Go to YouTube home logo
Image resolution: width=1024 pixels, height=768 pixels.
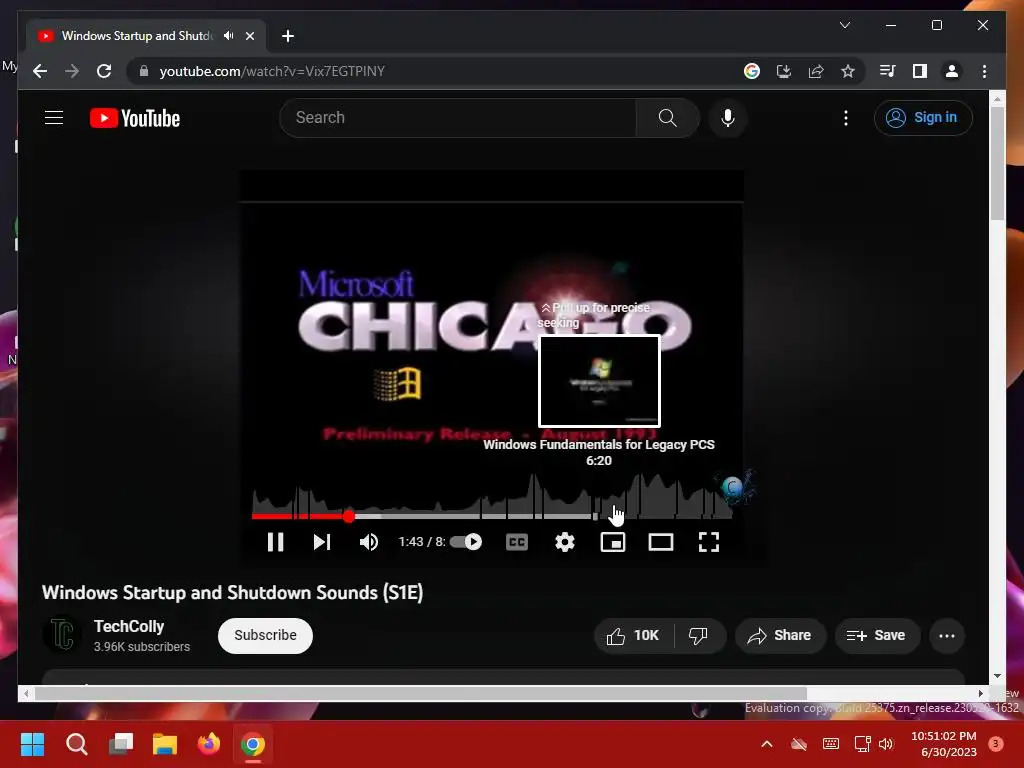pyautogui.click(x=135, y=118)
